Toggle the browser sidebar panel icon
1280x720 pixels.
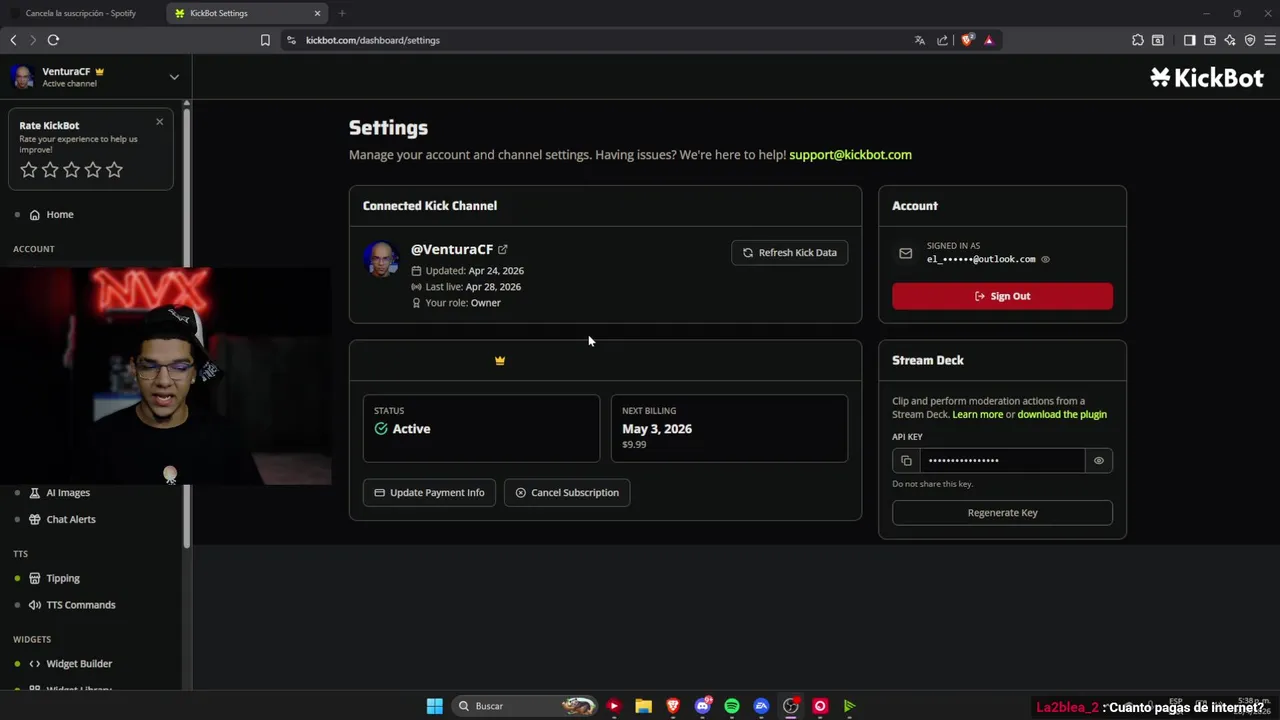(1189, 40)
